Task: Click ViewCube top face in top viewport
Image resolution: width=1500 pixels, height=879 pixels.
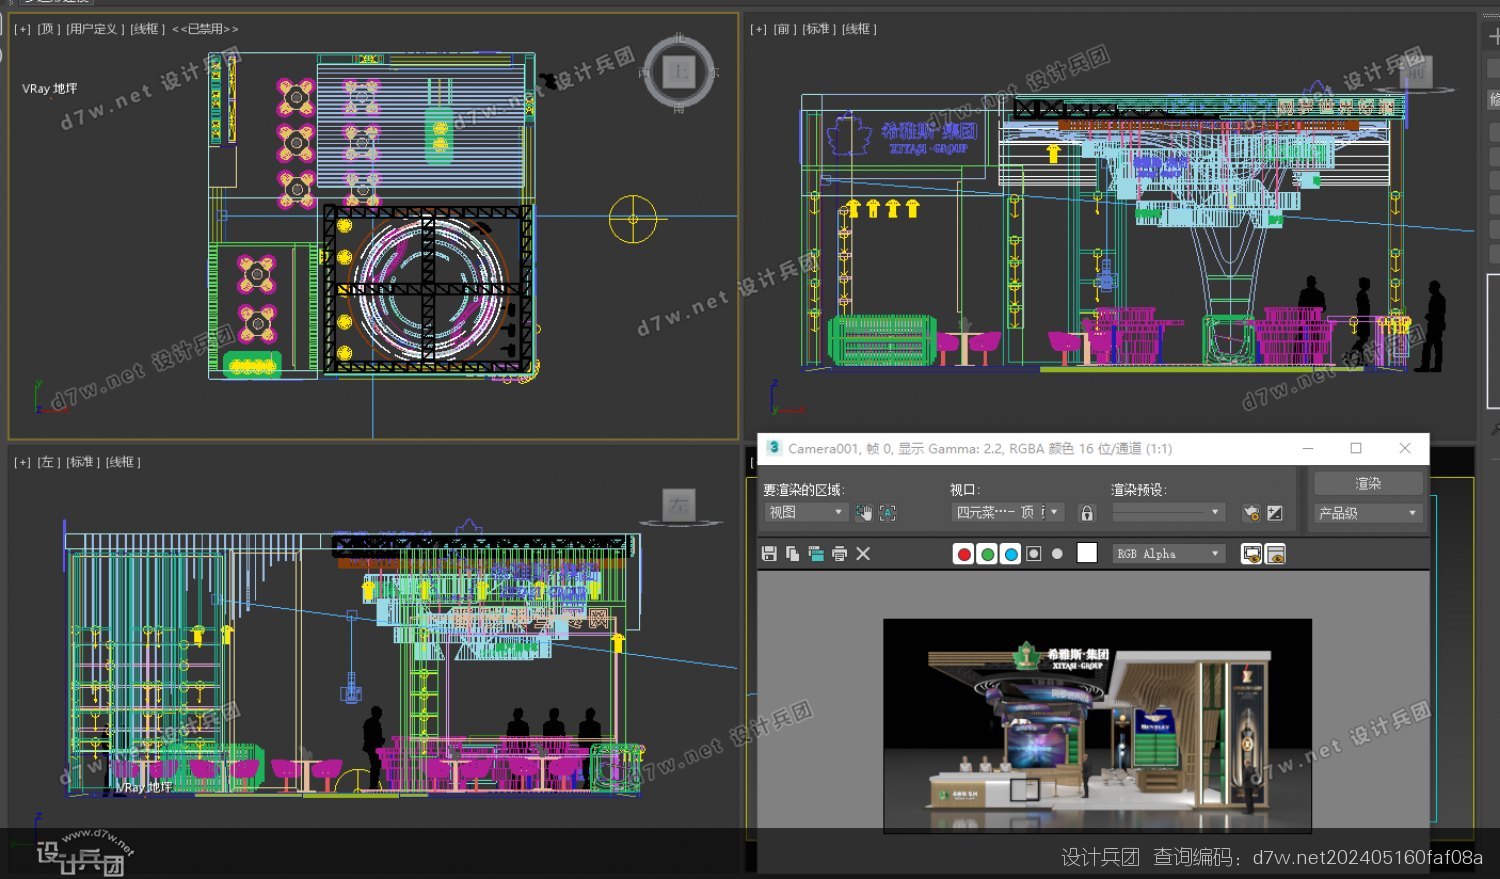Action: point(680,72)
